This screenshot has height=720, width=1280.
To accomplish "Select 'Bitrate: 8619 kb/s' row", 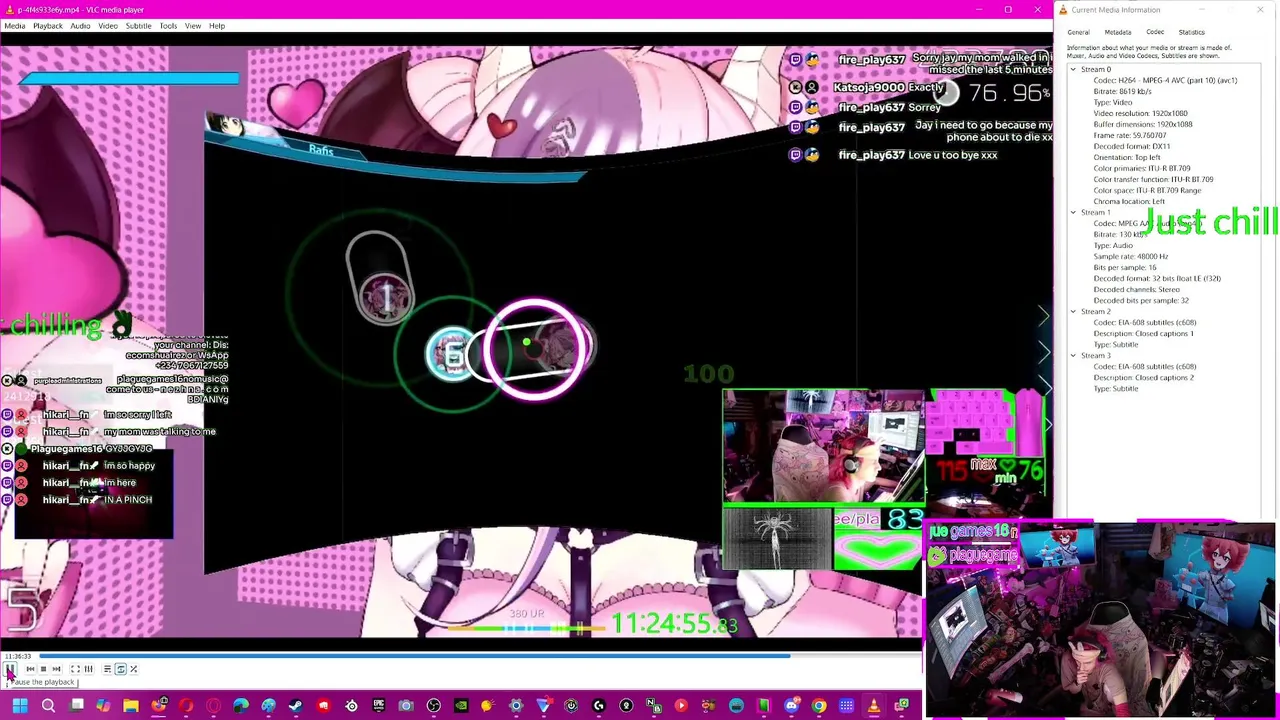I will (1122, 91).
